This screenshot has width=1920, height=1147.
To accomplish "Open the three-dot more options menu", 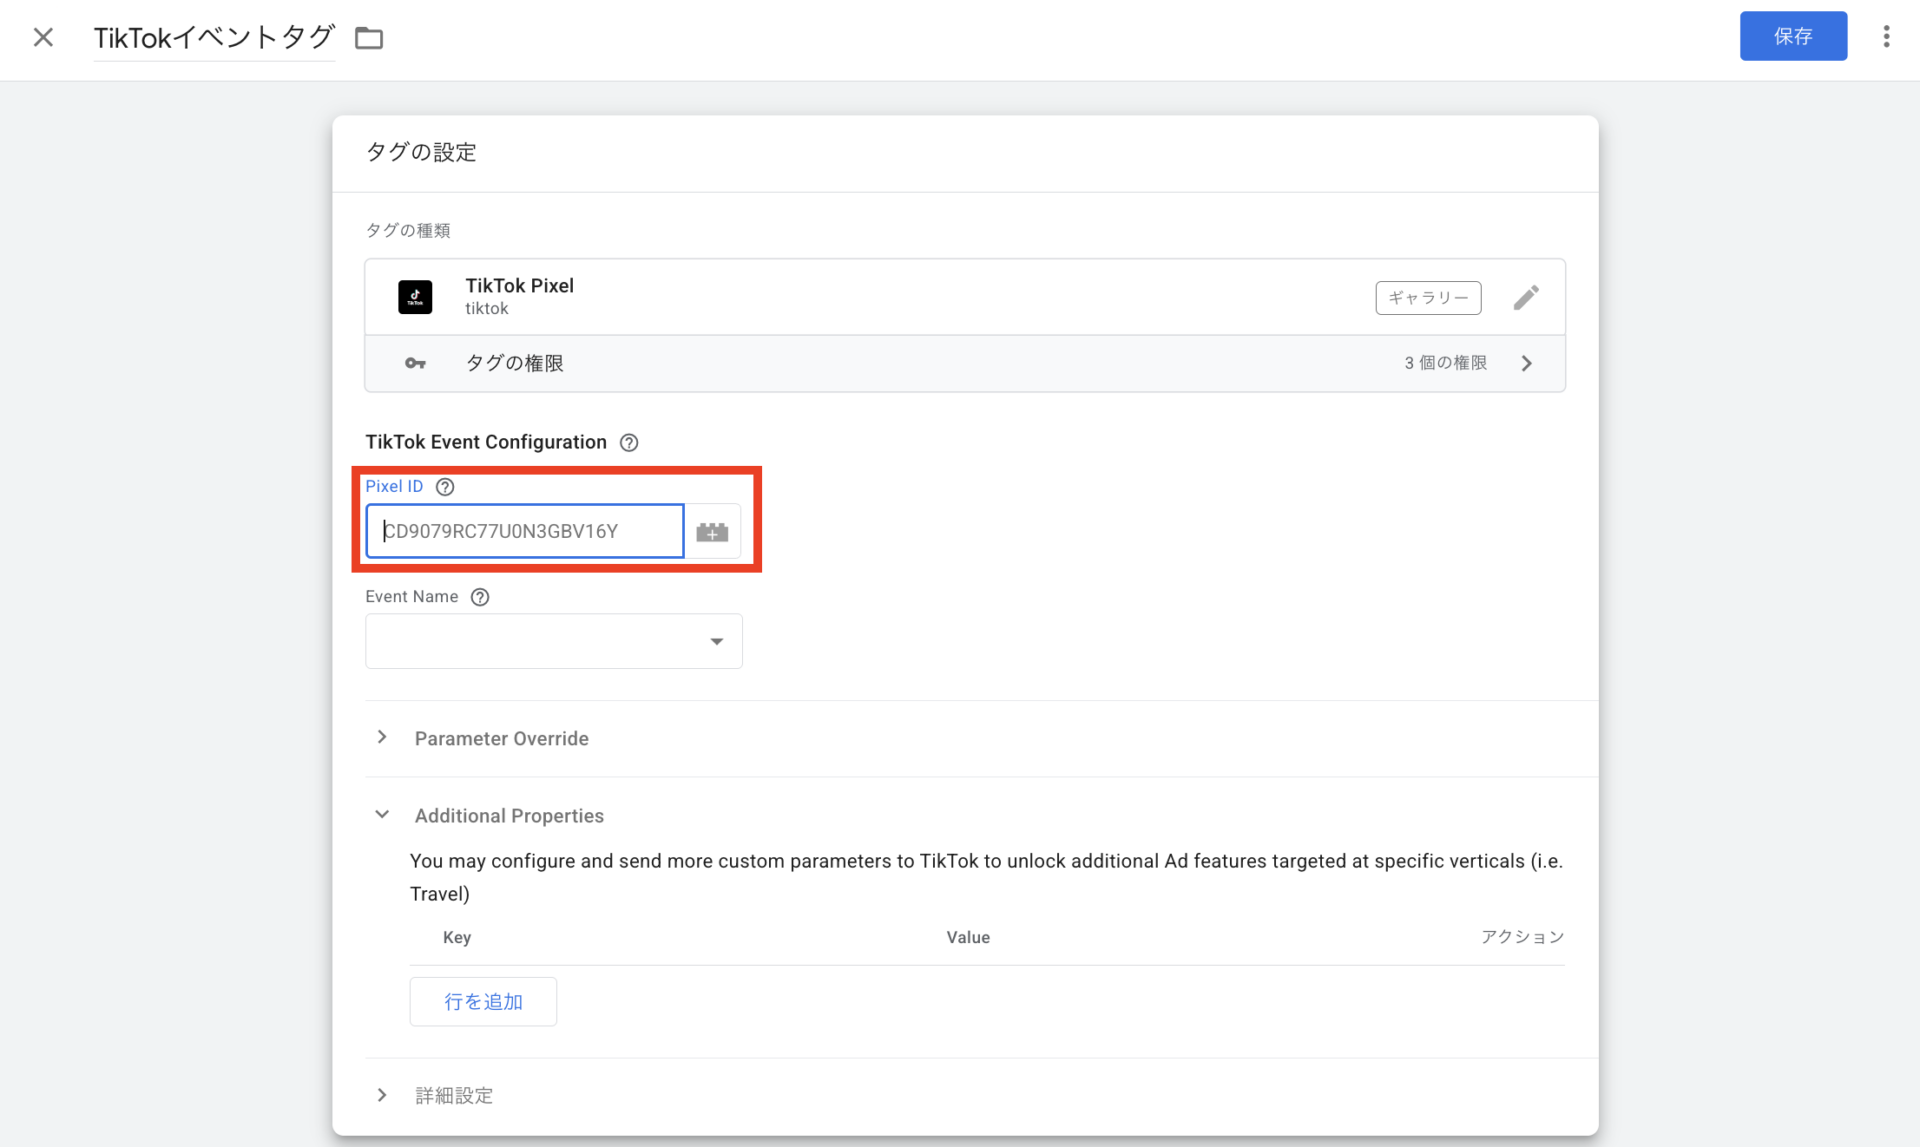I will [1886, 37].
